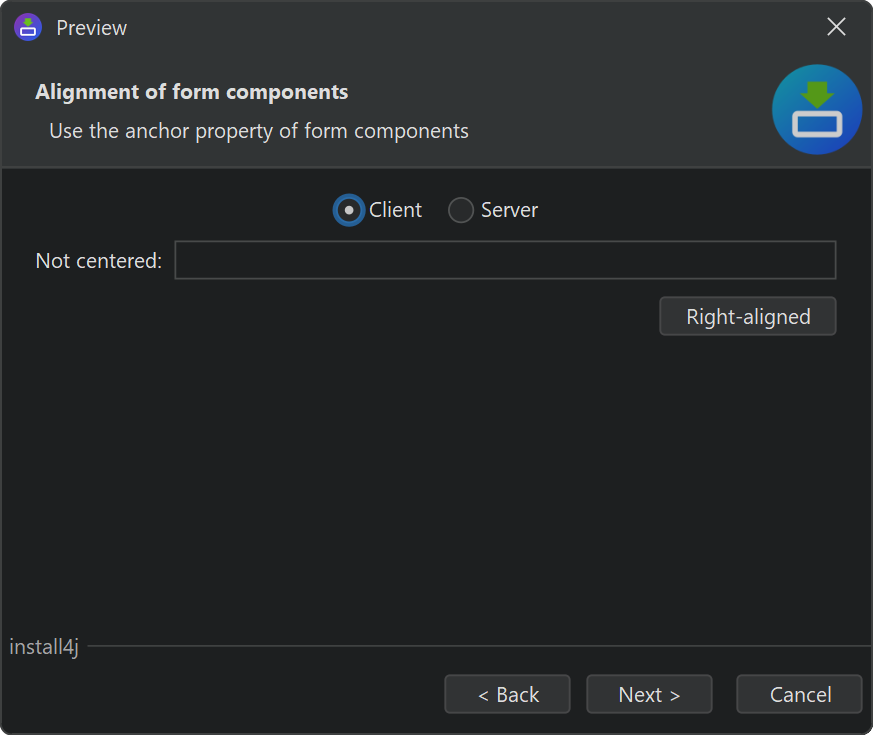The width and height of the screenshot is (873, 735).
Task: Click the "Not centered:" field label
Action: (x=98, y=261)
